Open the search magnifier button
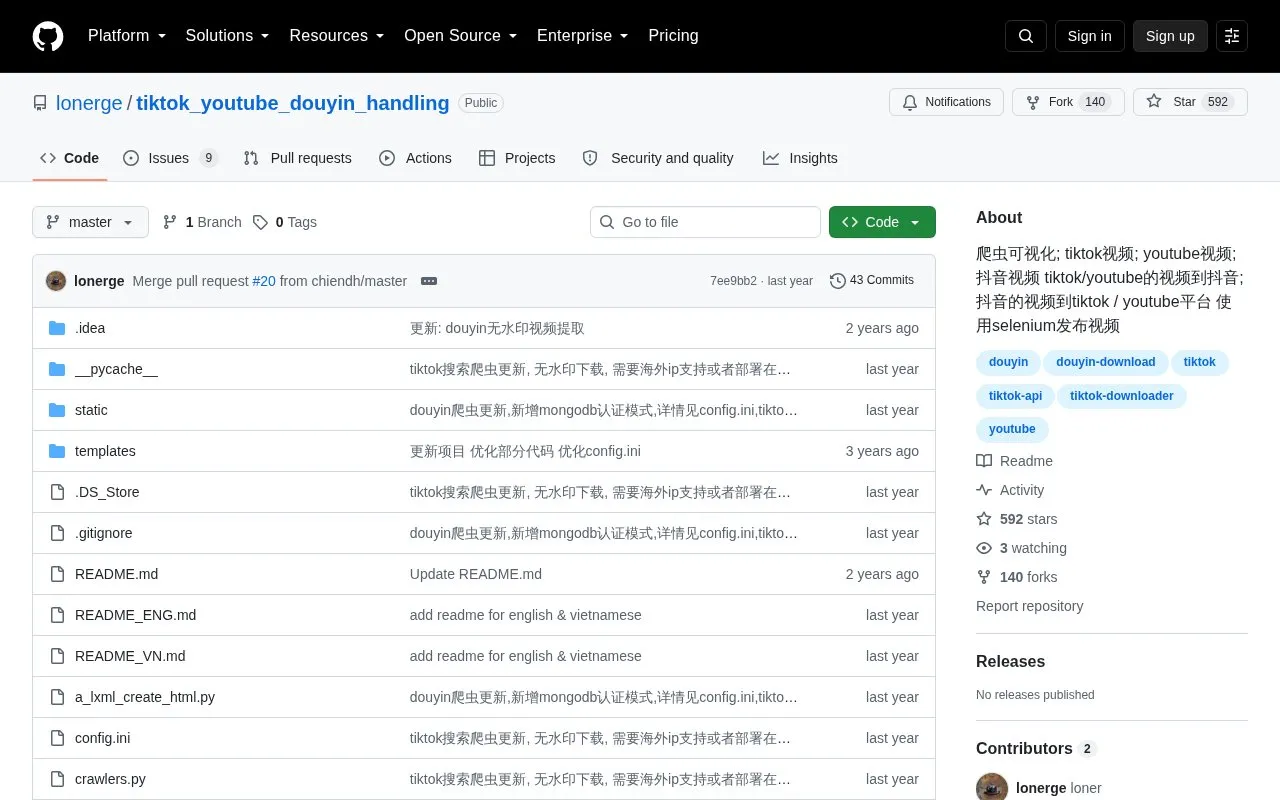Image resolution: width=1280 pixels, height=800 pixels. [x=1026, y=36]
